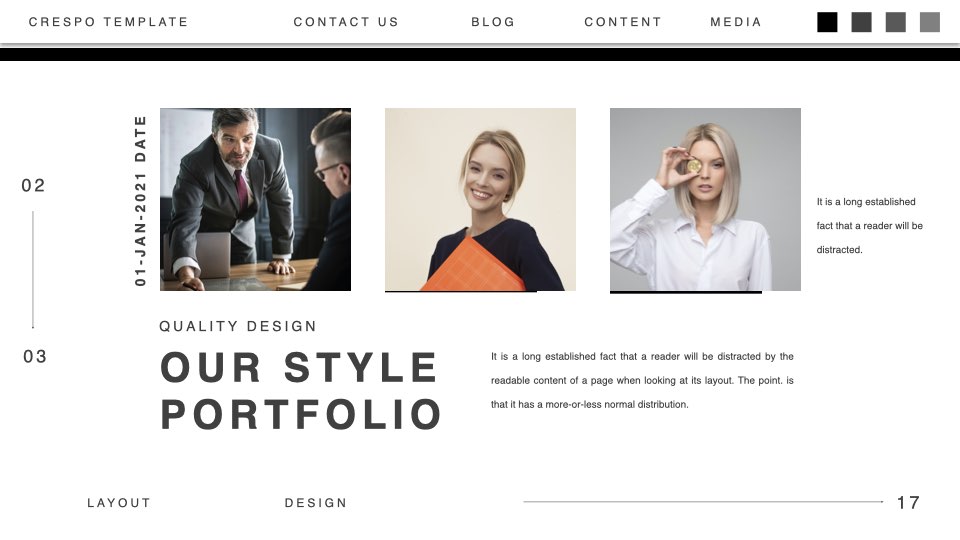This screenshot has height=540, width=960.
Task: Pick the second dark gray swatch
Action: tap(861, 22)
